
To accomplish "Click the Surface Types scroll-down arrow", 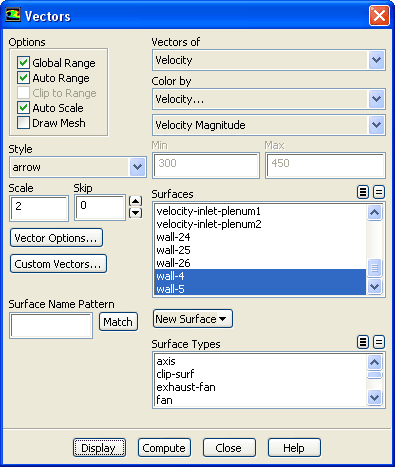I will click(x=375, y=397).
